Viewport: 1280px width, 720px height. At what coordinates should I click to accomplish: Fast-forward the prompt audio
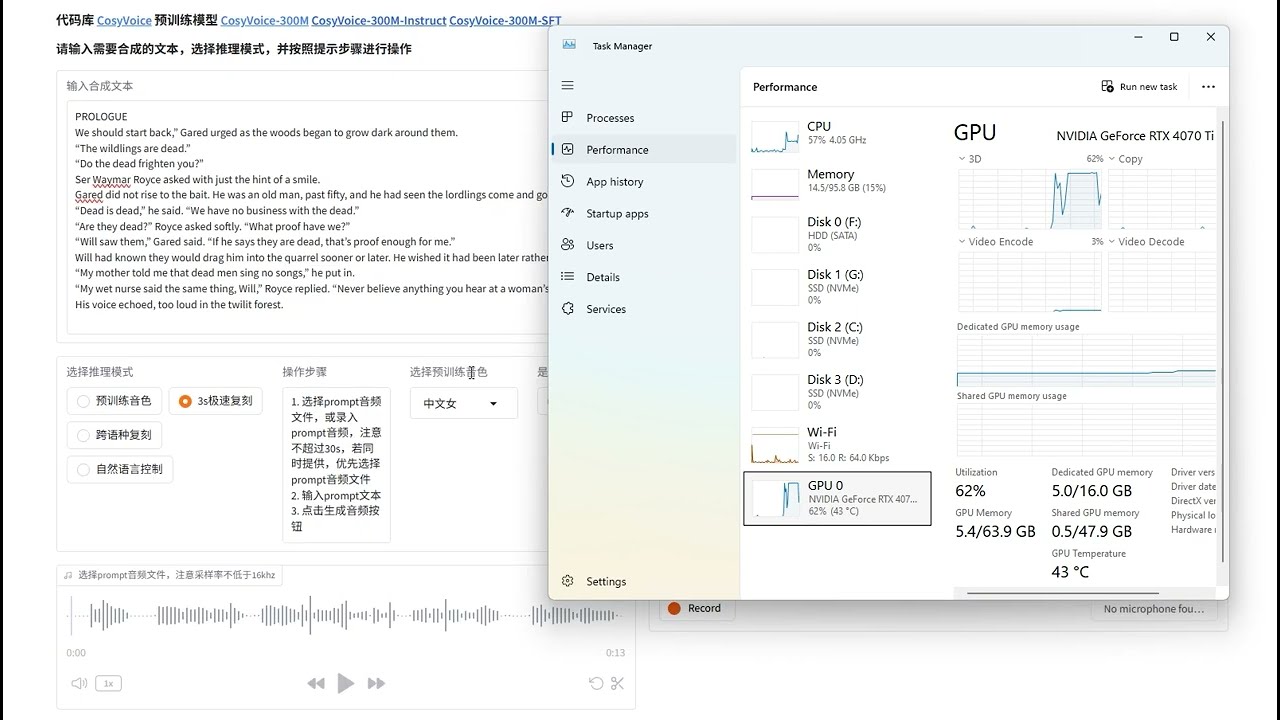(376, 684)
